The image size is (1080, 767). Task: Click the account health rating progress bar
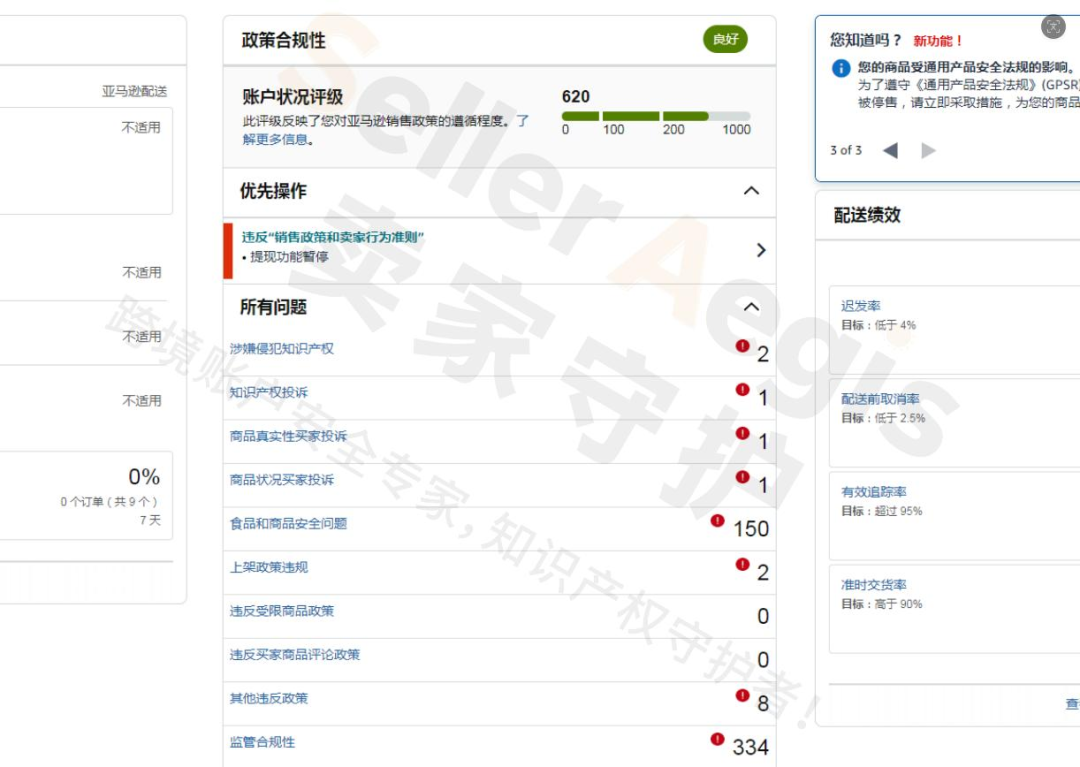pyautogui.click(x=656, y=116)
